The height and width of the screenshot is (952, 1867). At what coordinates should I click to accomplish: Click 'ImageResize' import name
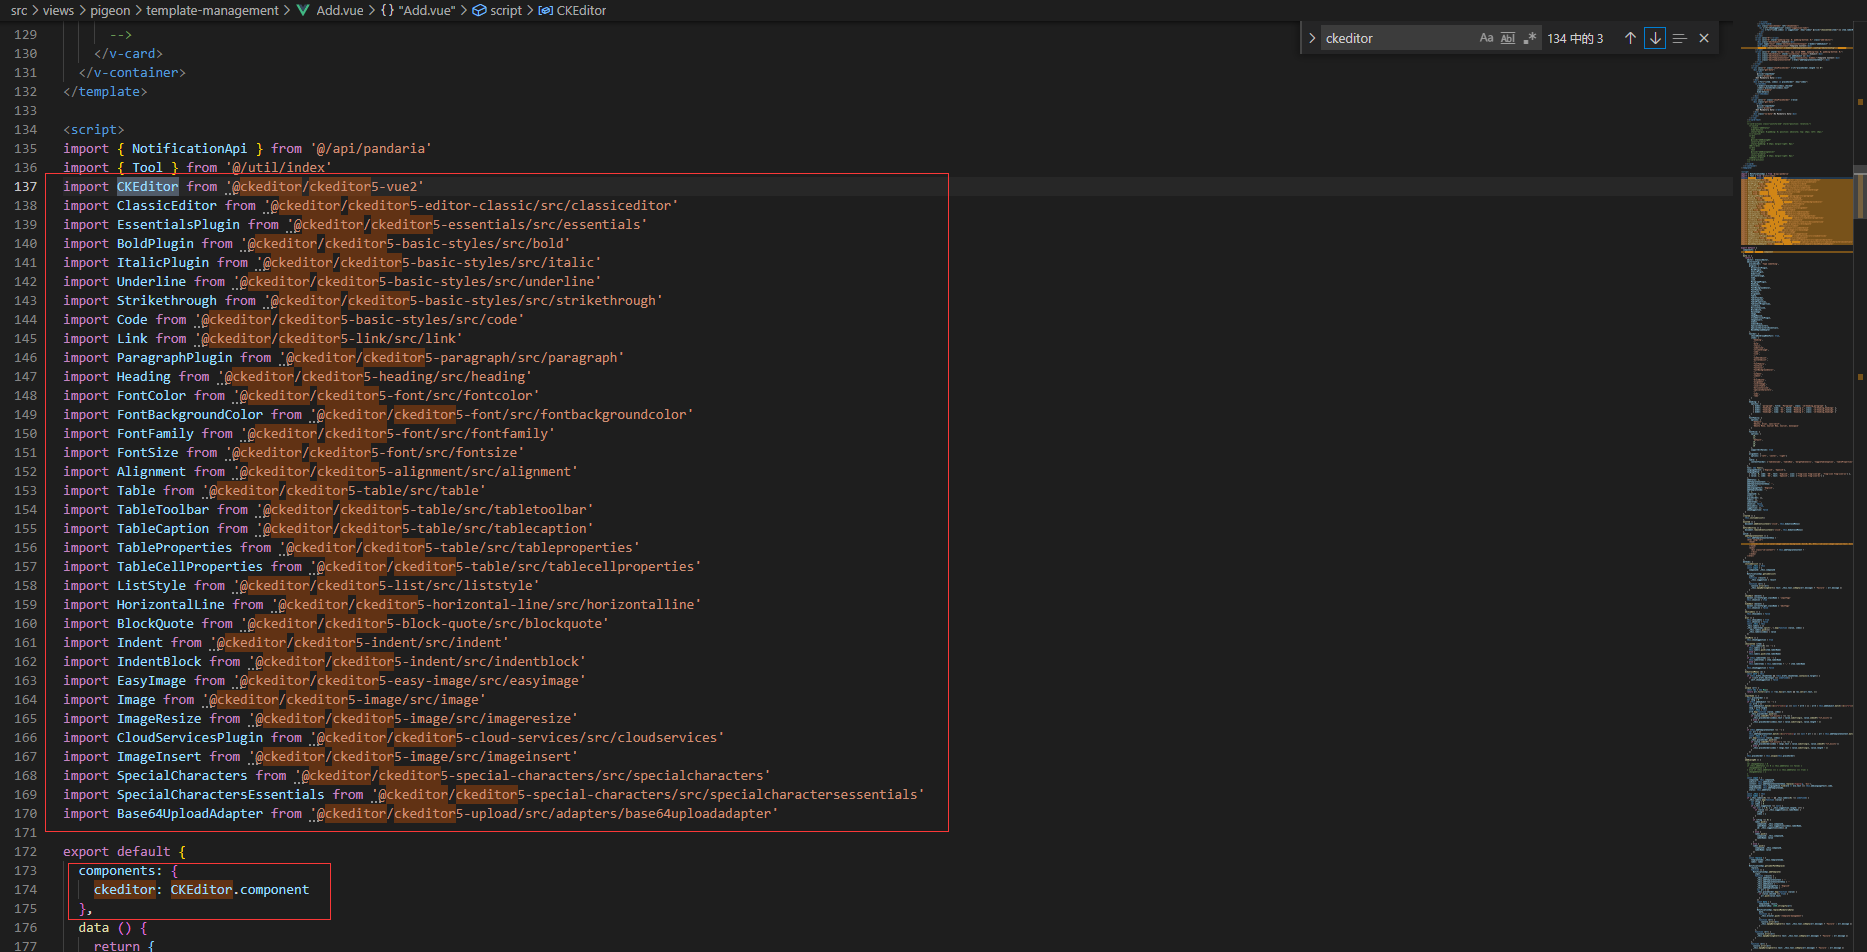(159, 718)
